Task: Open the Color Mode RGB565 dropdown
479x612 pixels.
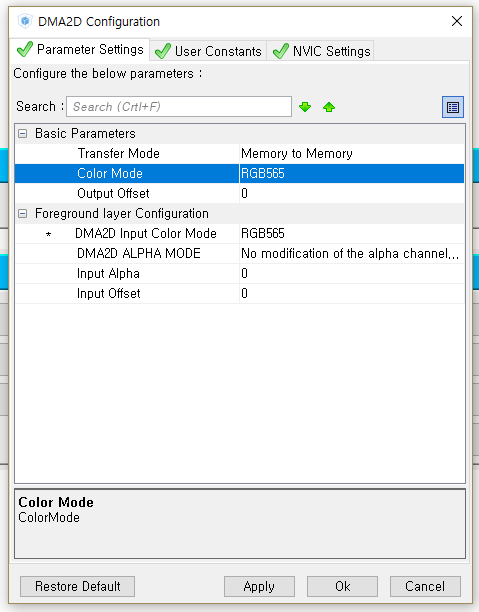Action: pyautogui.click(x=351, y=173)
